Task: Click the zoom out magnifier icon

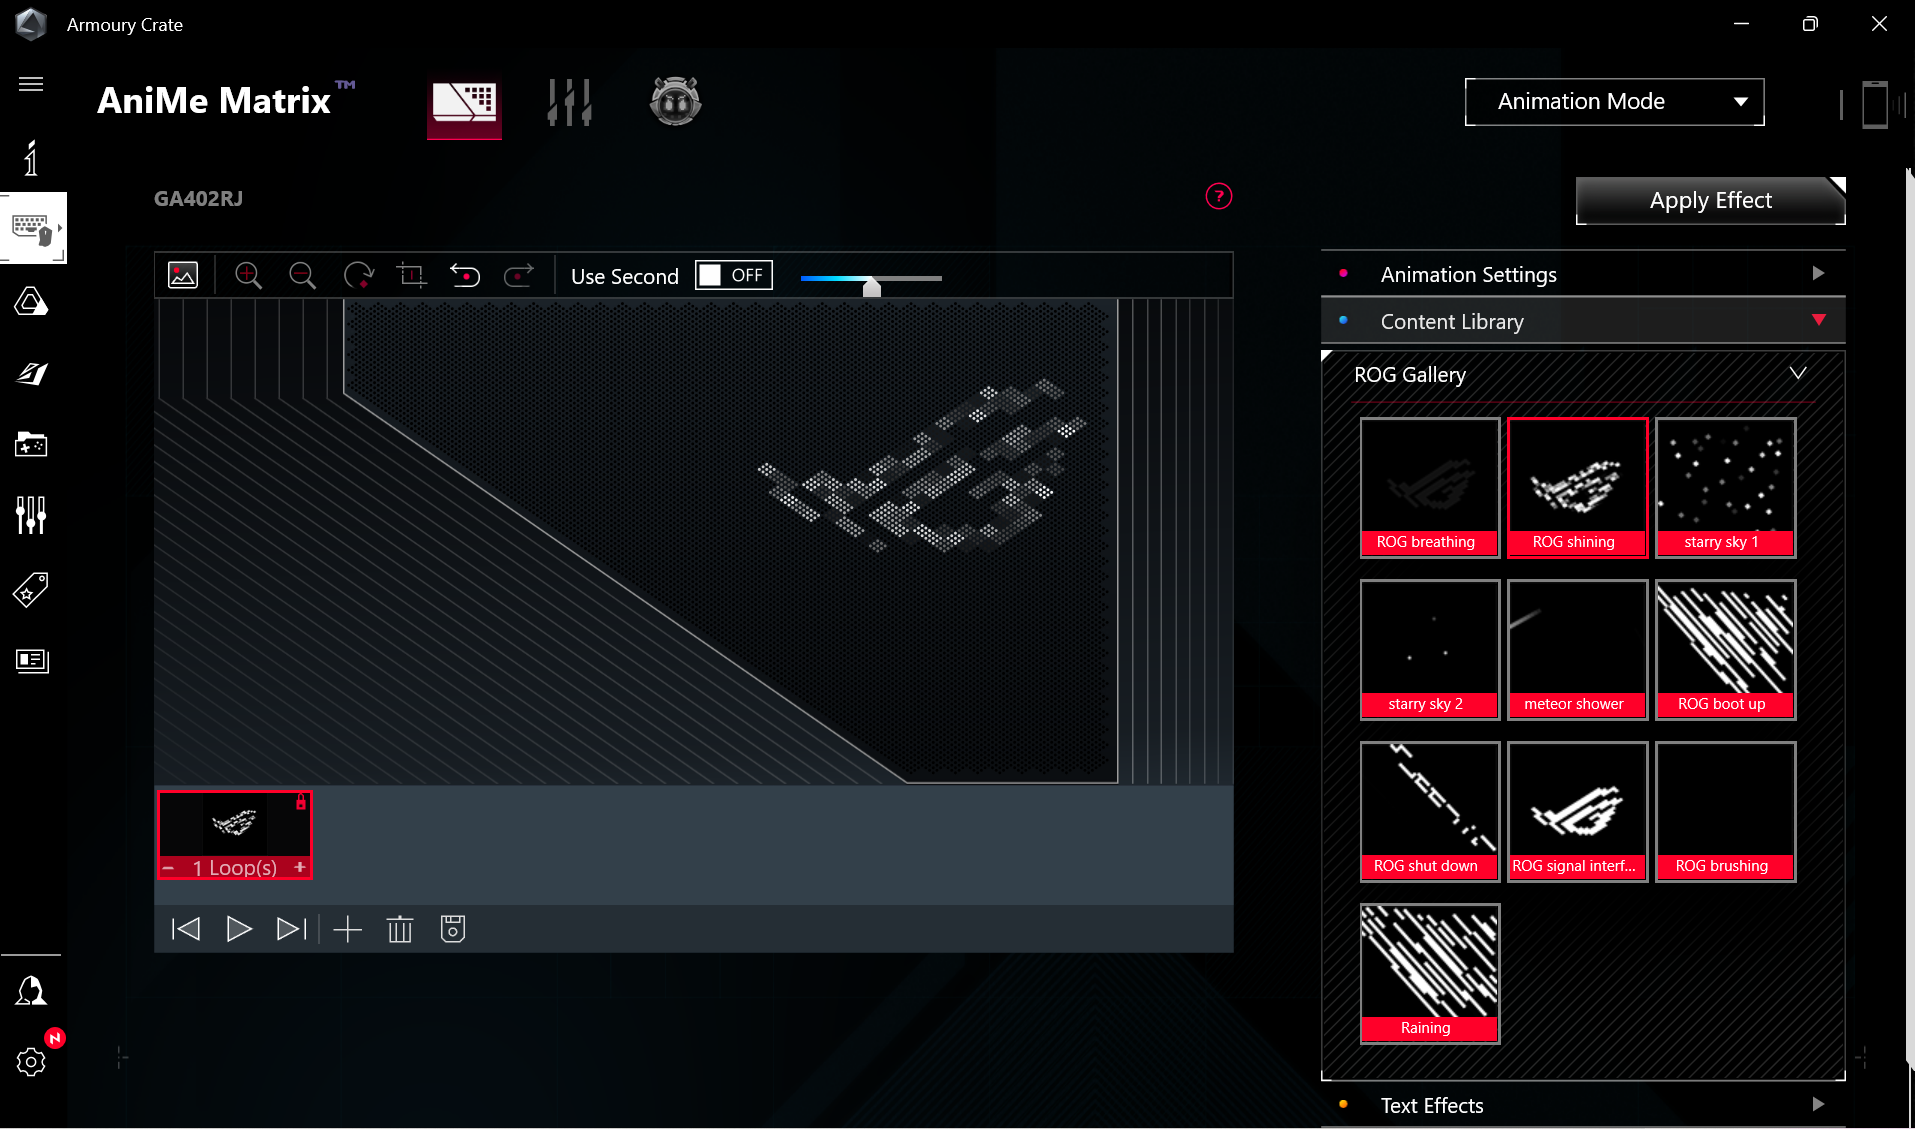Action: (302, 275)
